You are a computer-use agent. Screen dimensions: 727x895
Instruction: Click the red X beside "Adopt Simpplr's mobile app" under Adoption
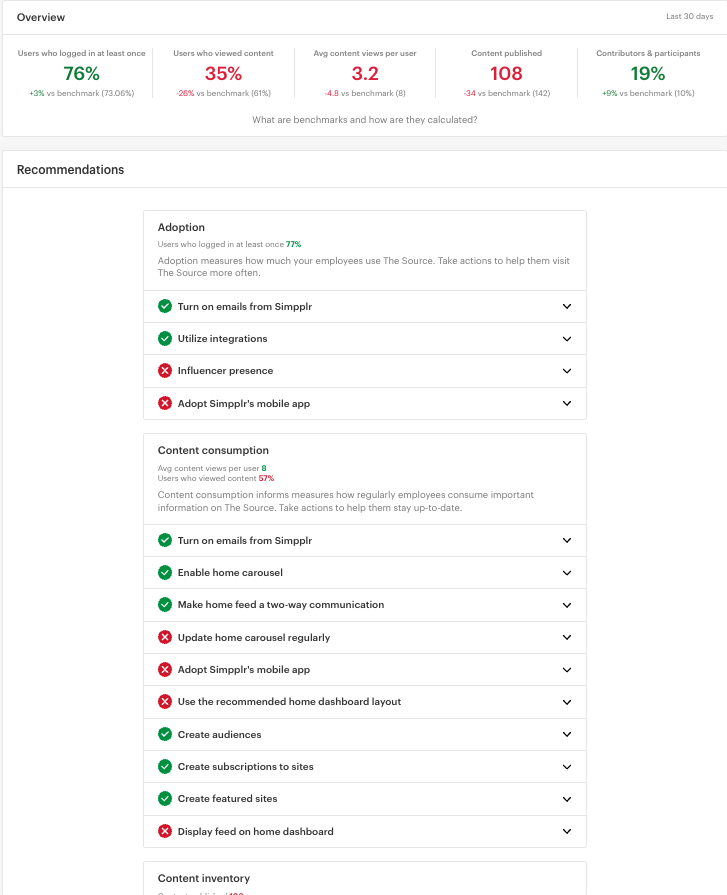coord(165,403)
